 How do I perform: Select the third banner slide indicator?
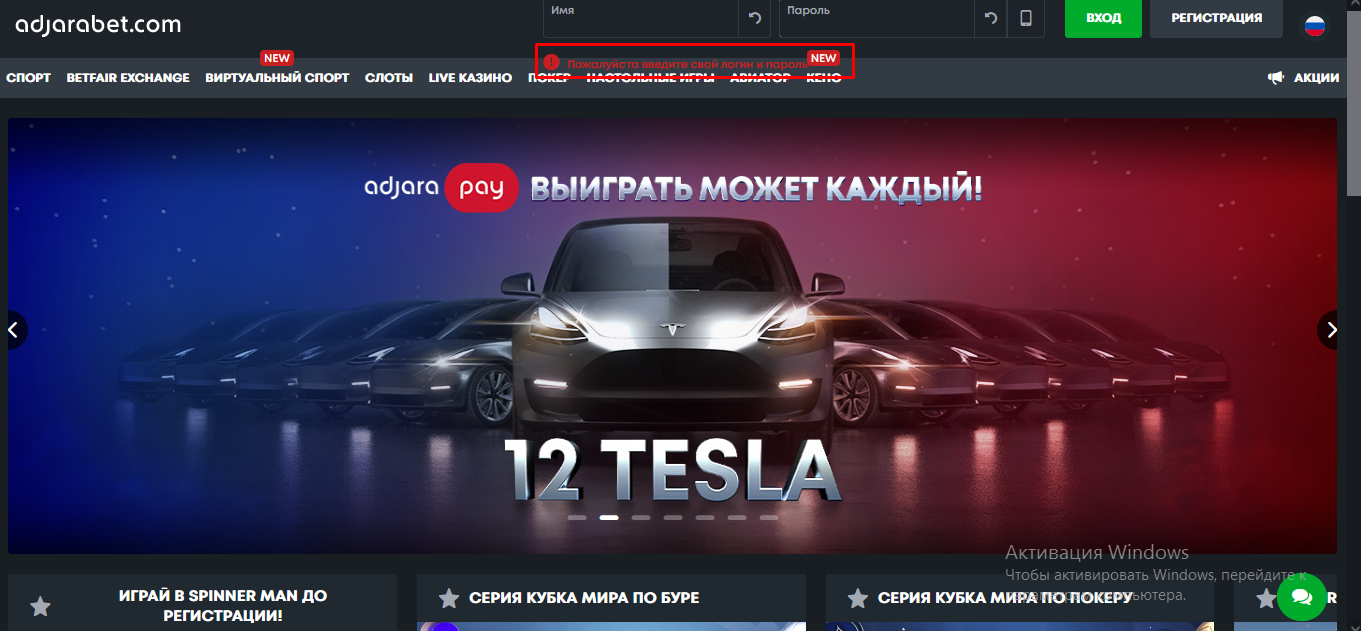click(x=641, y=517)
